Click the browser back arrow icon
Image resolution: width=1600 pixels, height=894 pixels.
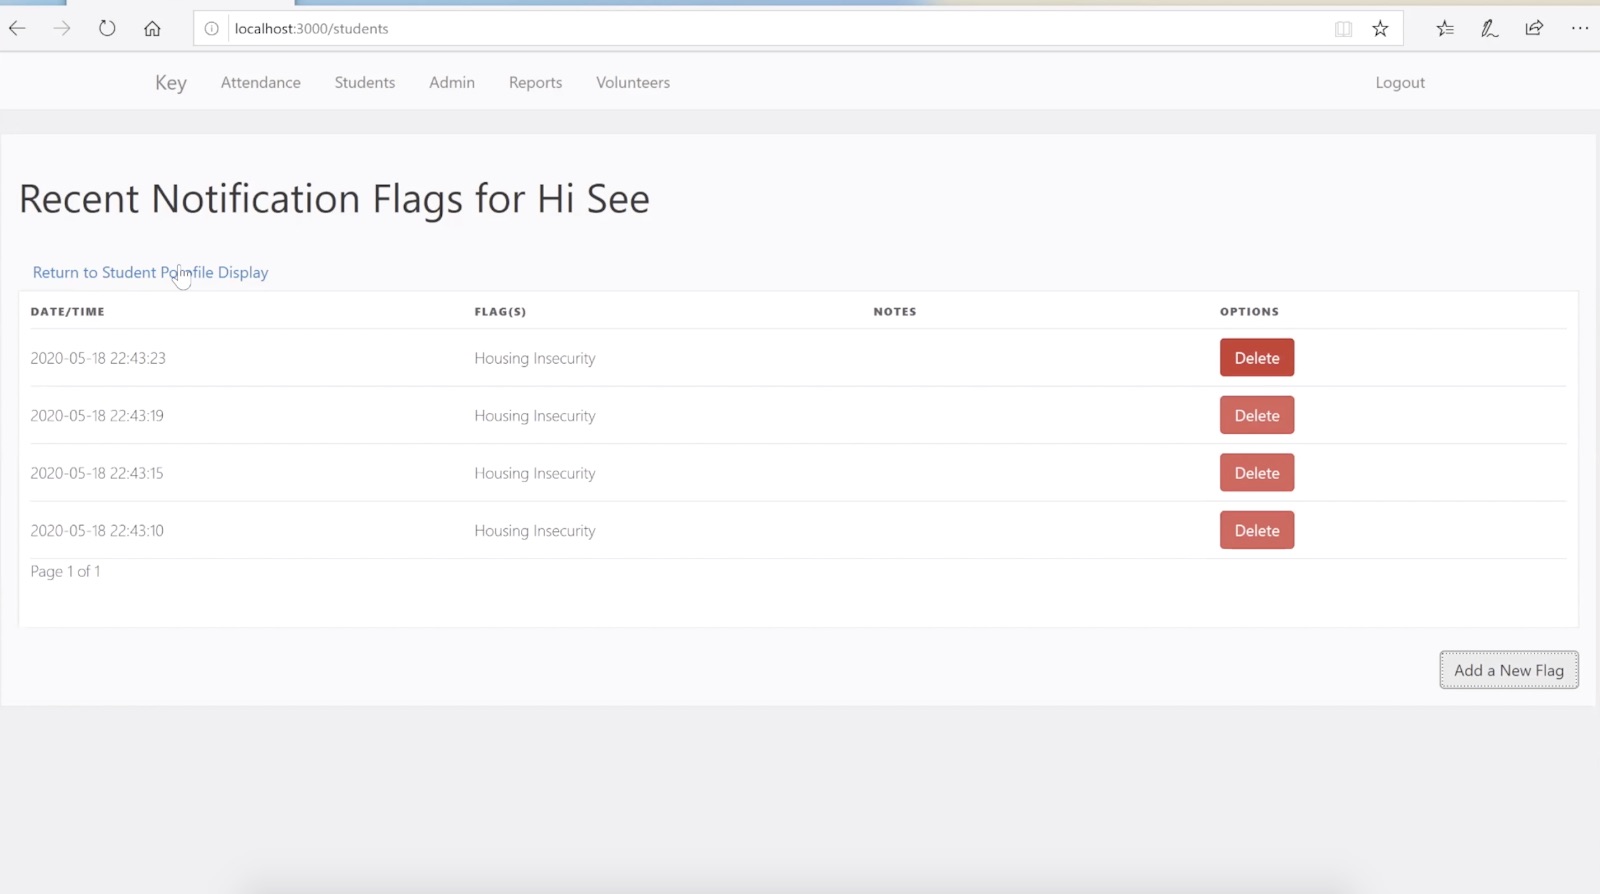click(x=17, y=28)
